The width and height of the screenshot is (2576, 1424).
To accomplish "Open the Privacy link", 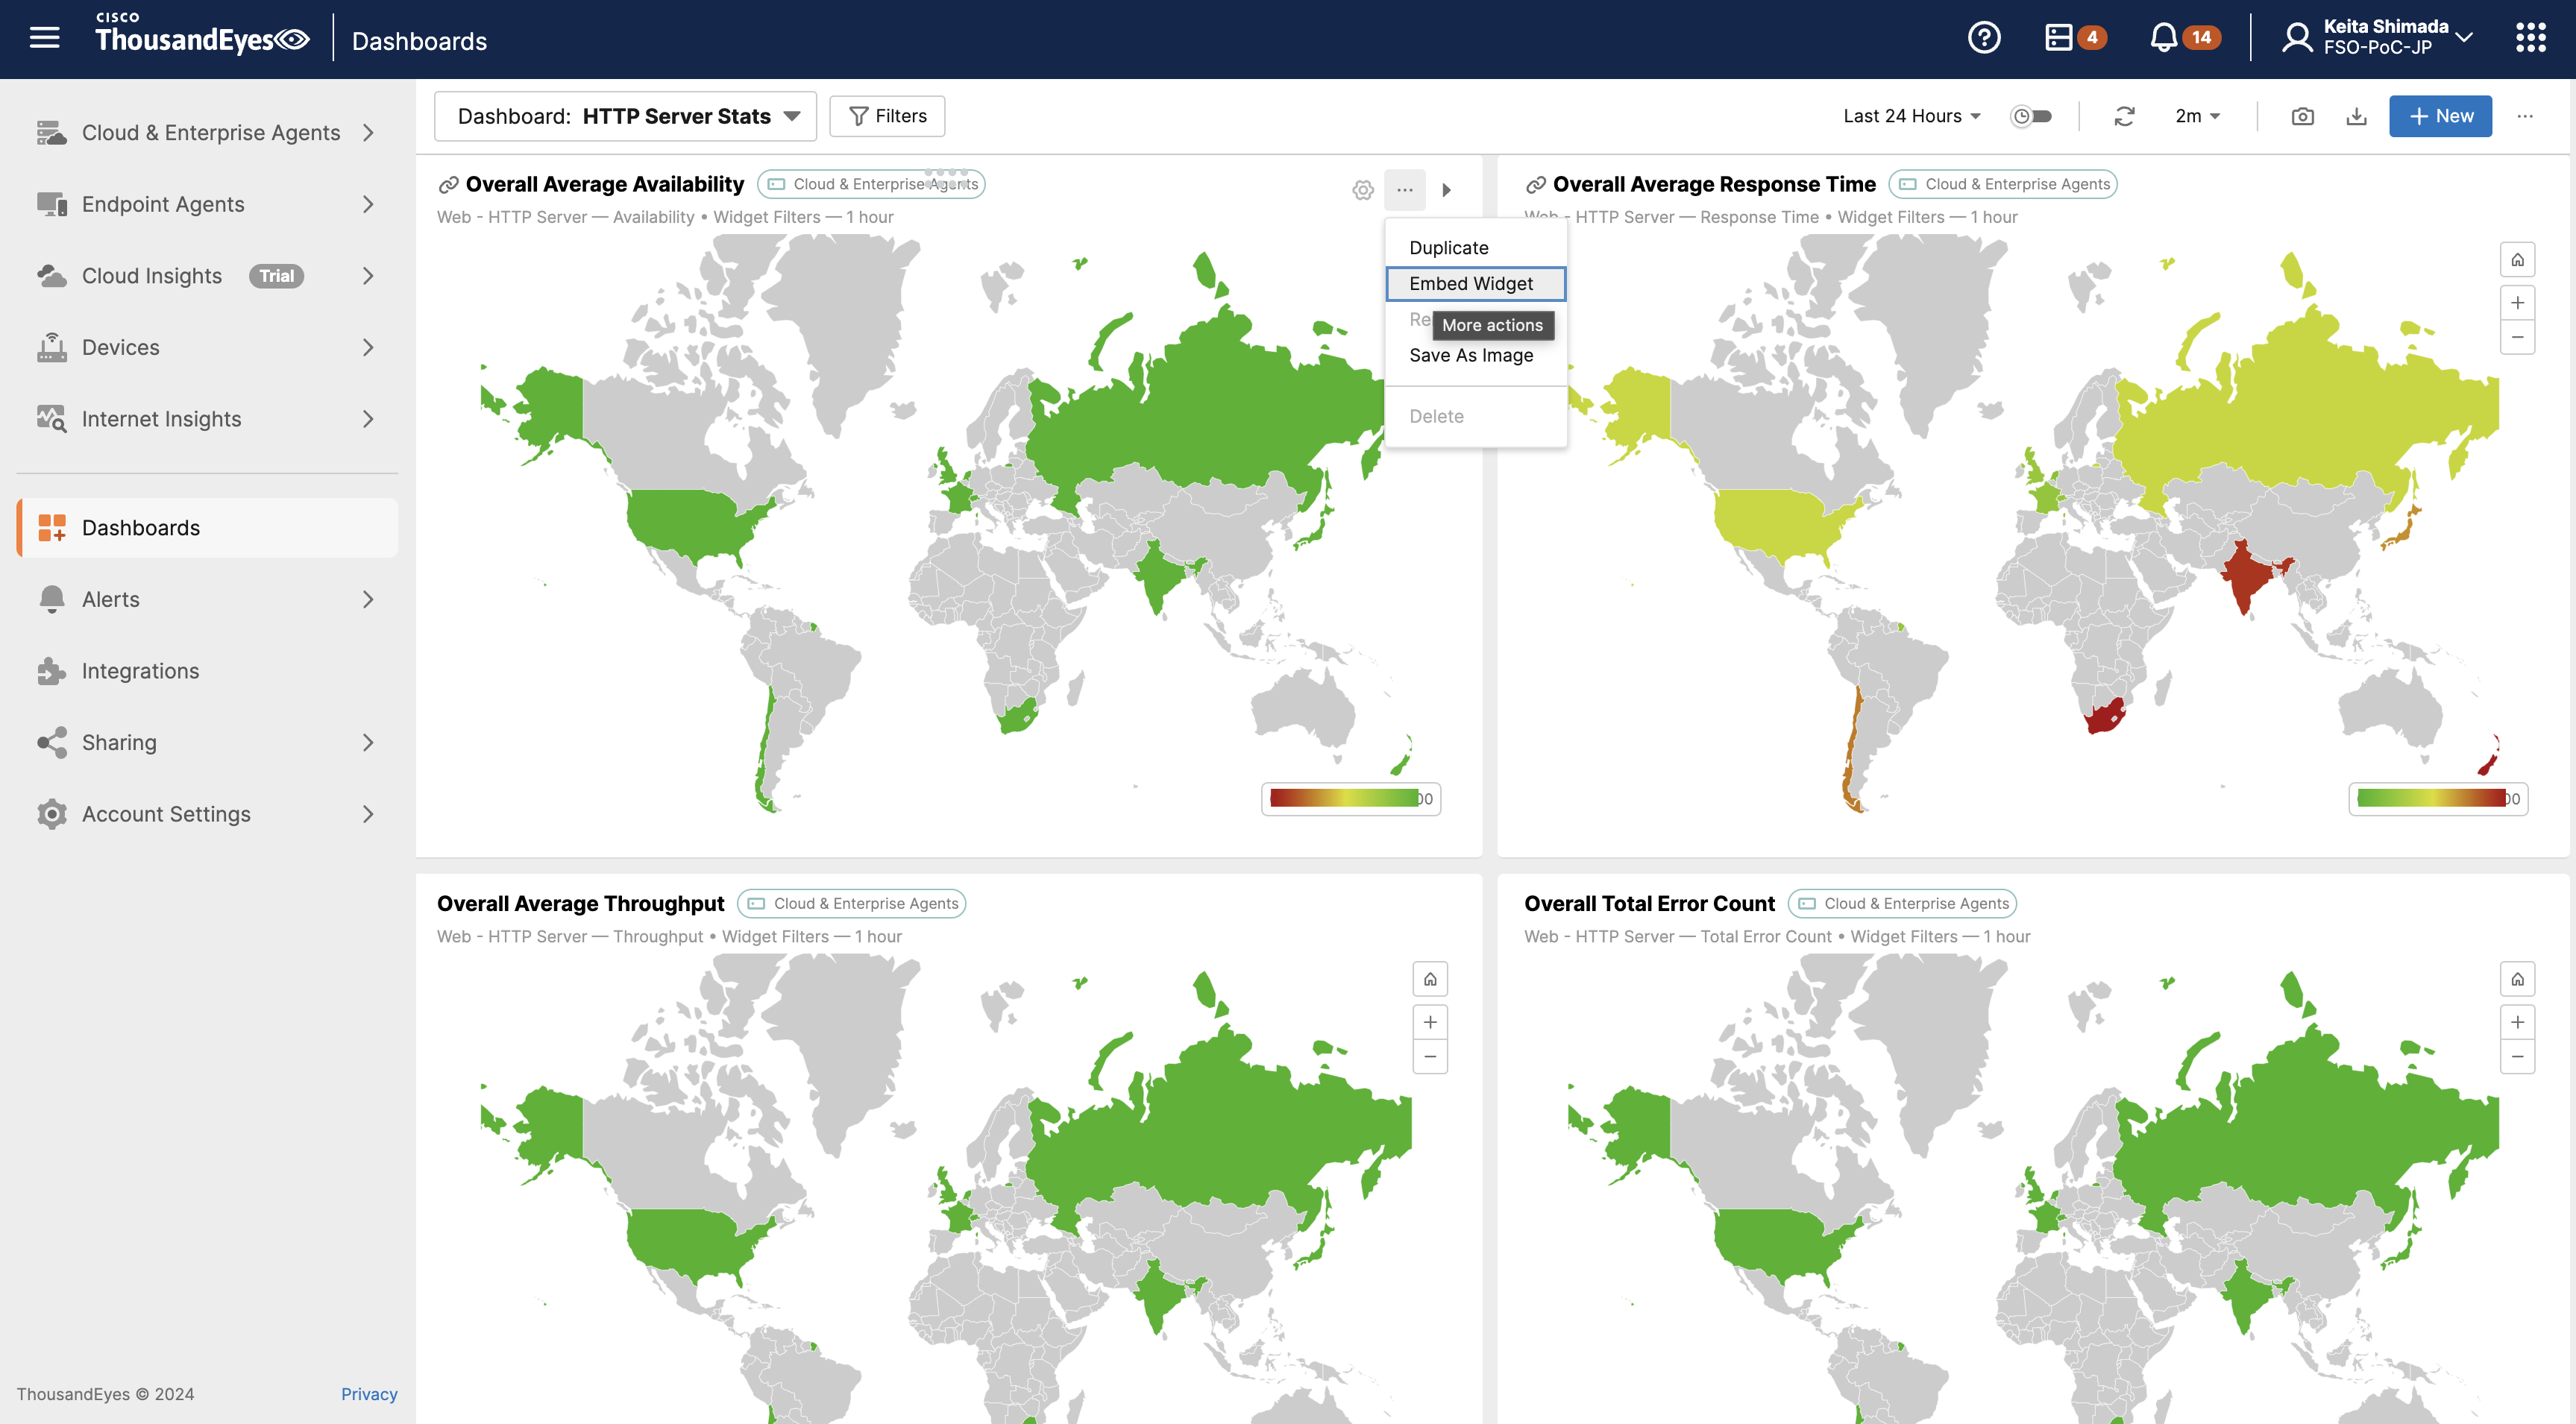I will 369,1394.
